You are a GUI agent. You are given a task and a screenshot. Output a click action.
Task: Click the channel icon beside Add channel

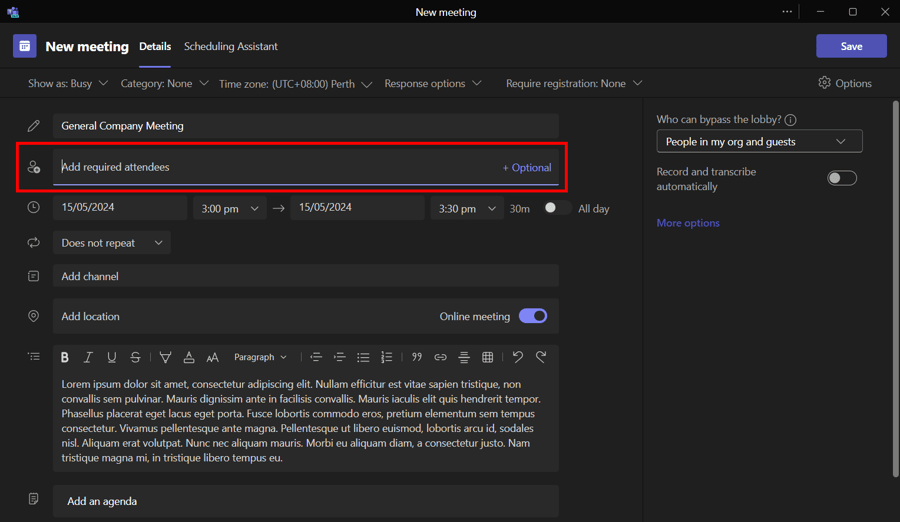[x=33, y=276]
